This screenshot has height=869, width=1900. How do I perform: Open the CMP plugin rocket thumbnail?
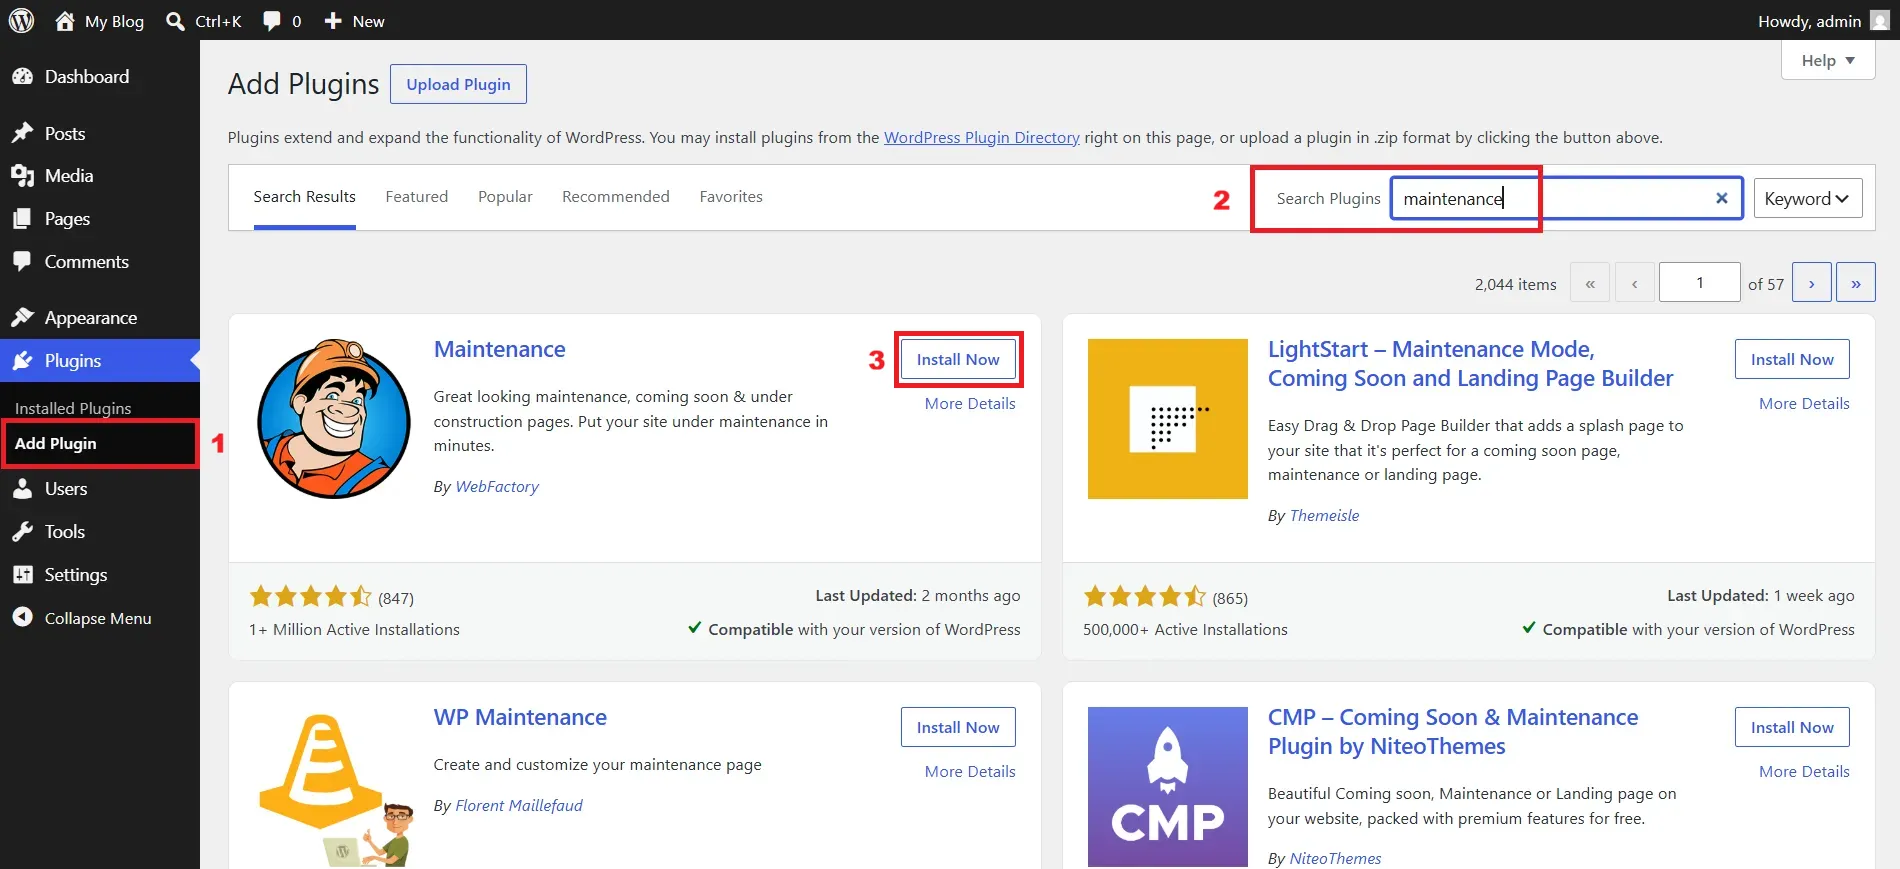pos(1167,787)
